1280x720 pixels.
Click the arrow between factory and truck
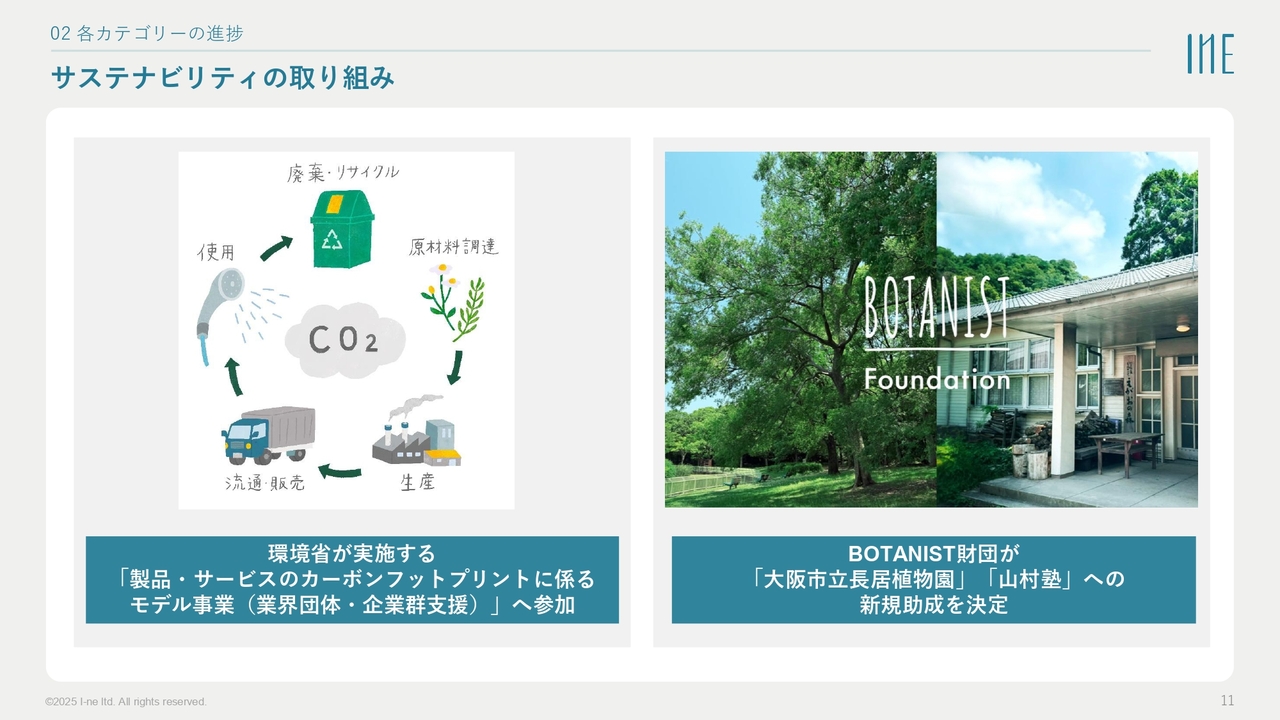(x=340, y=470)
